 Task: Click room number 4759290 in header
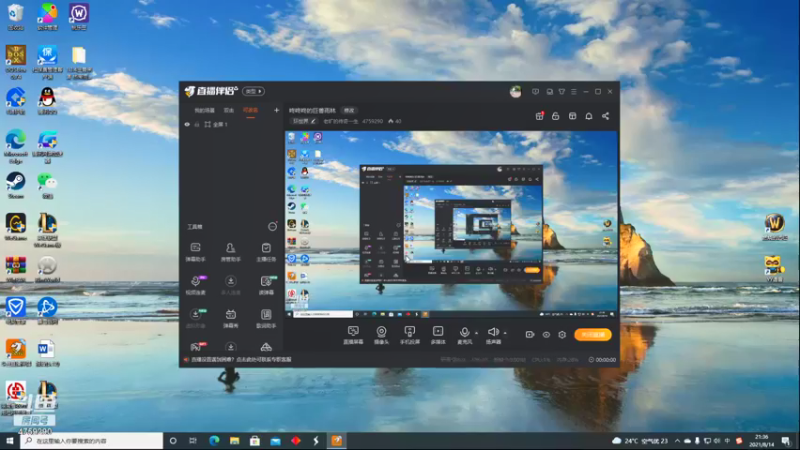tap(372, 121)
